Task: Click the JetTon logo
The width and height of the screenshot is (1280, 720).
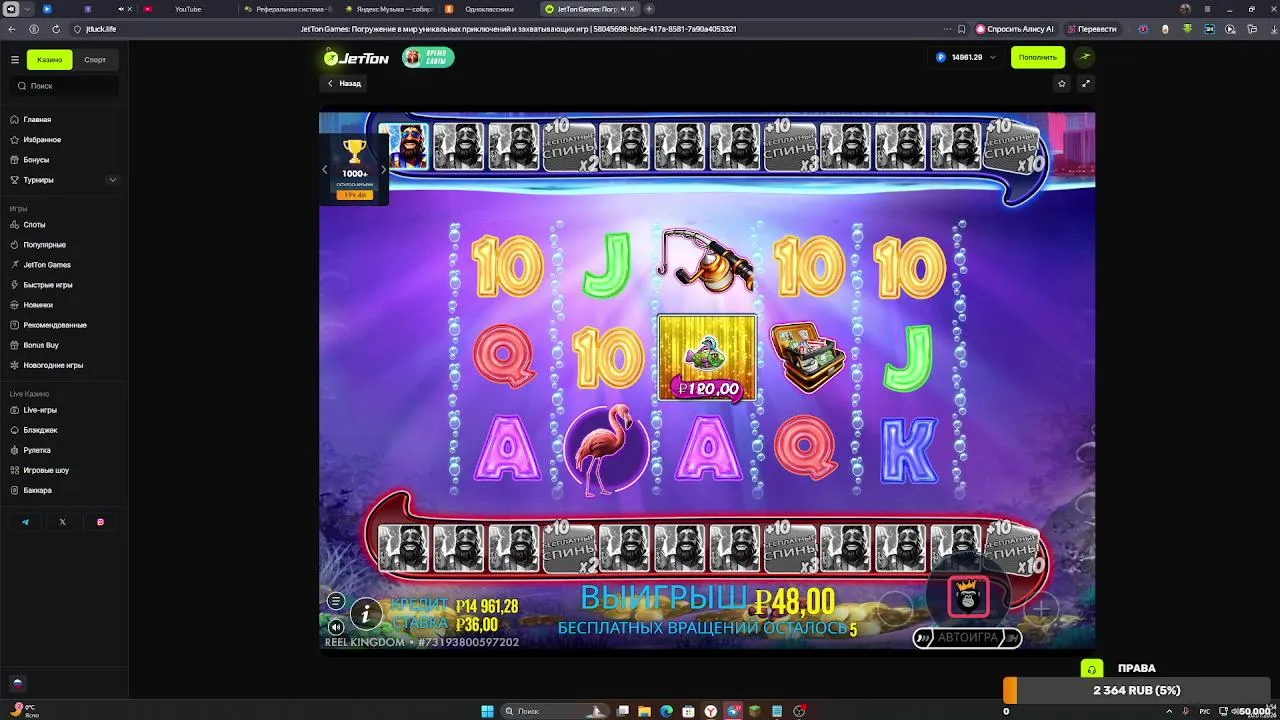Action: (356, 58)
